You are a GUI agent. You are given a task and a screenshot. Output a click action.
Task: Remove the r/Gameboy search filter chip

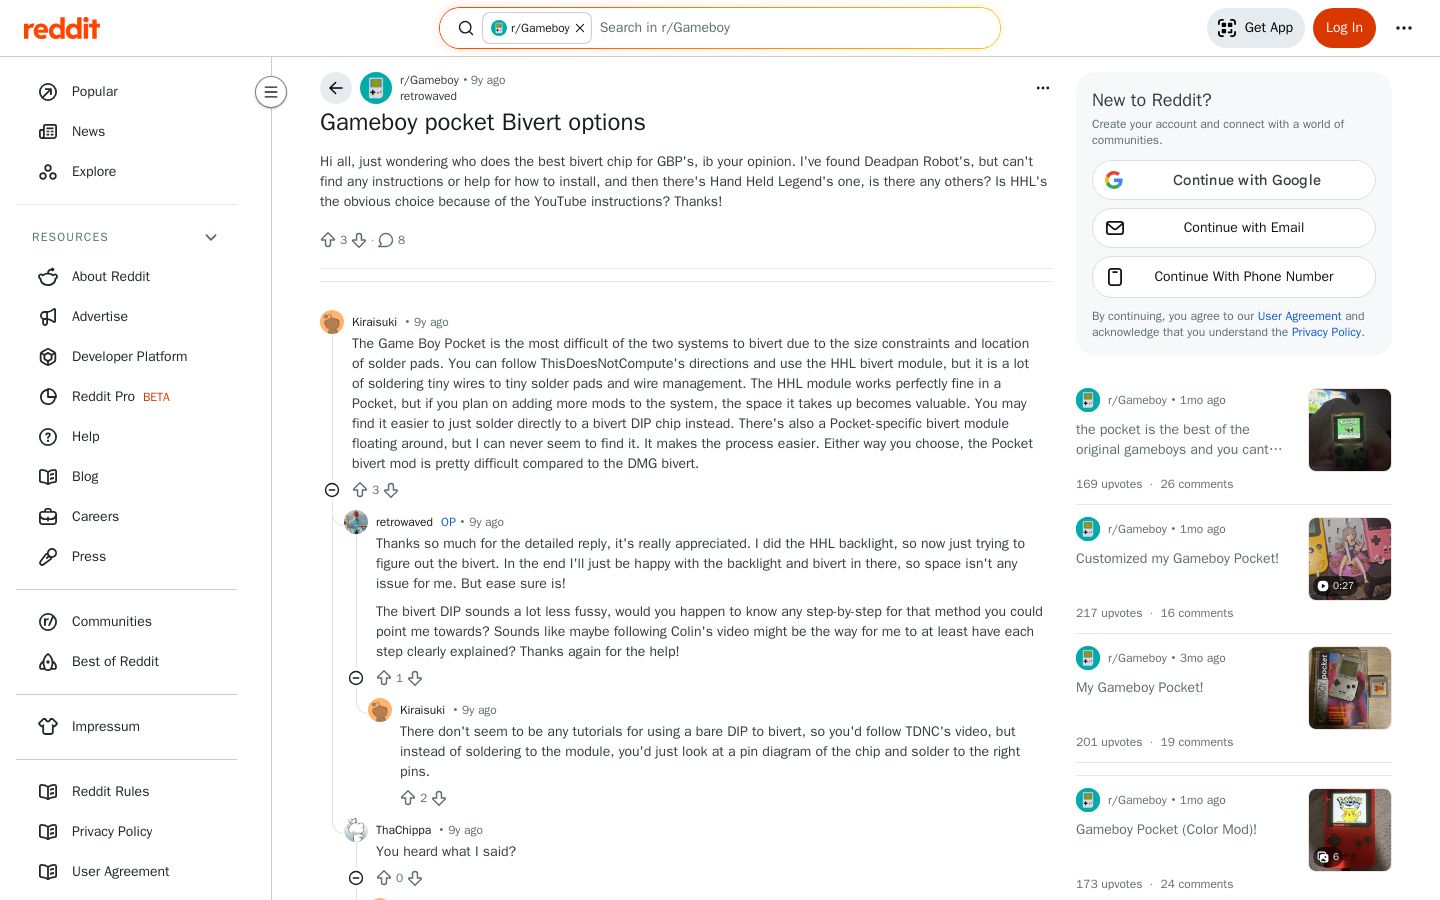coord(580,28)
